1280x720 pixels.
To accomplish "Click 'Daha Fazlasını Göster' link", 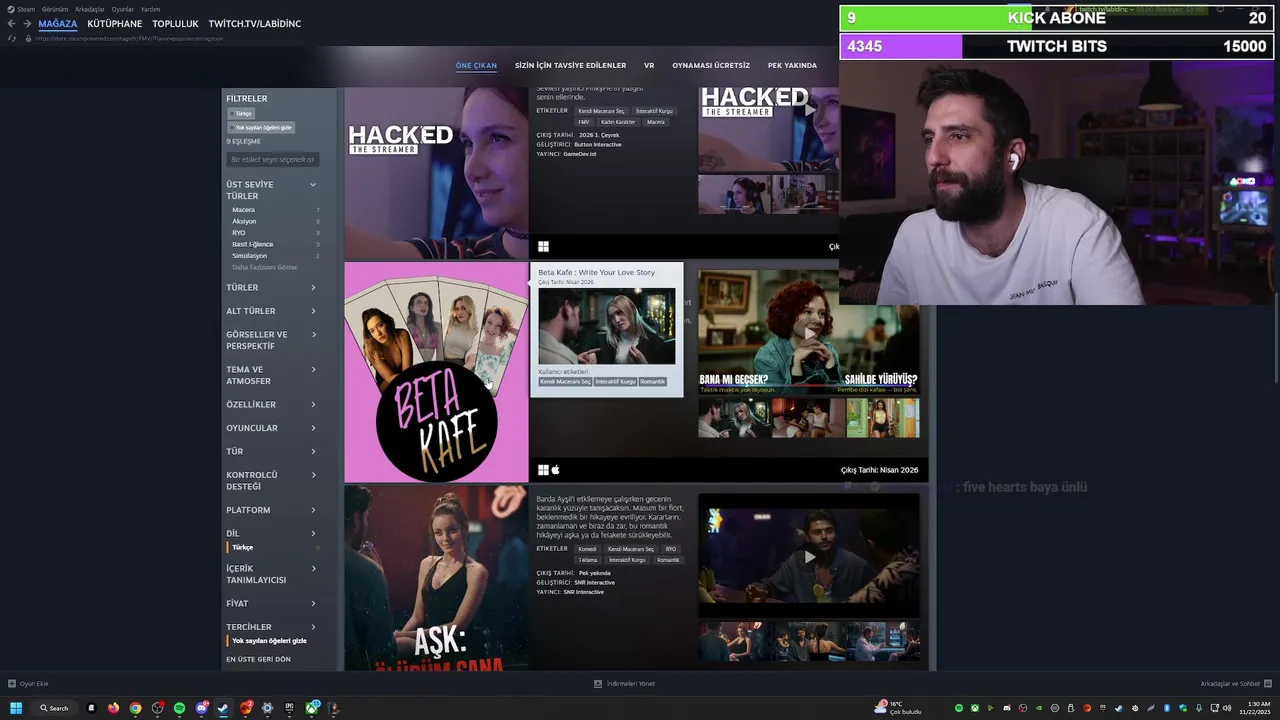I will point(264,267).
